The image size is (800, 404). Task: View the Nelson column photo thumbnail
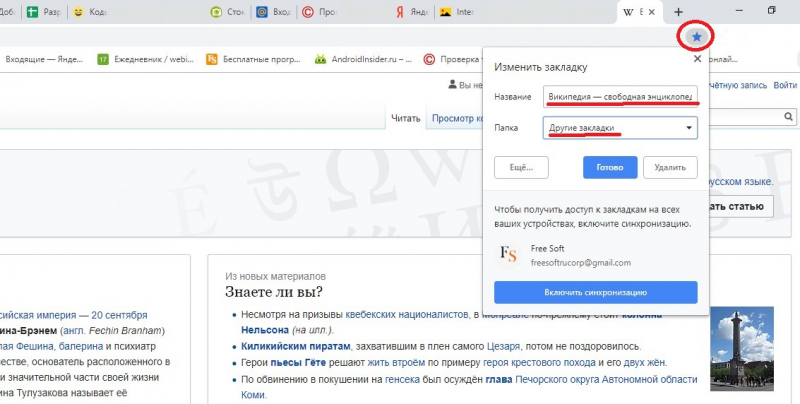click(742, 348)
